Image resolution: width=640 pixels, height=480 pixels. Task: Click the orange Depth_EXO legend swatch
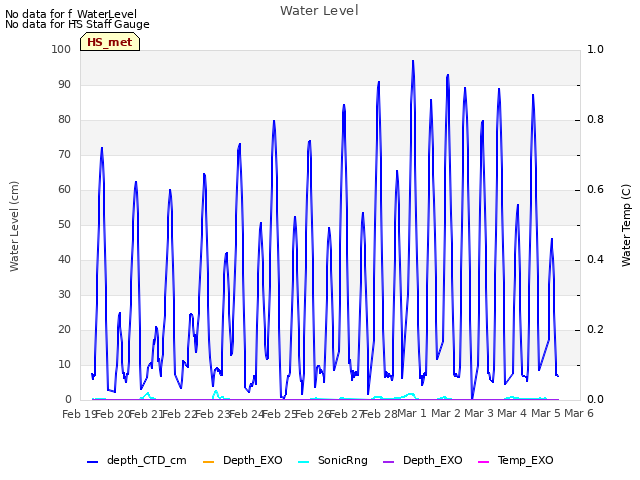209,462
